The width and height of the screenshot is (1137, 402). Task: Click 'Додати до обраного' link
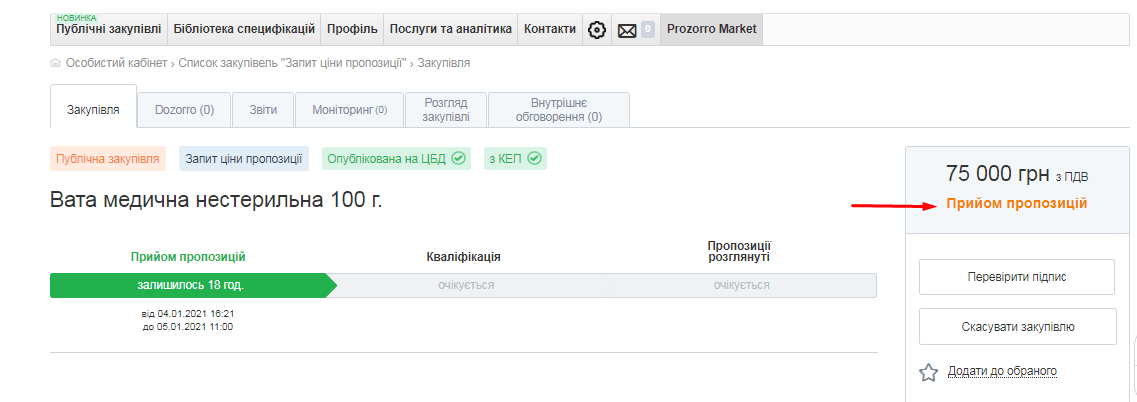[x=1002, y=372]
